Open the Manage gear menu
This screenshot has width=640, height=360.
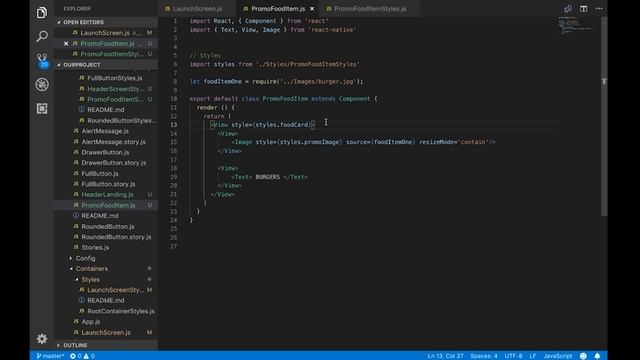(42, 338)
